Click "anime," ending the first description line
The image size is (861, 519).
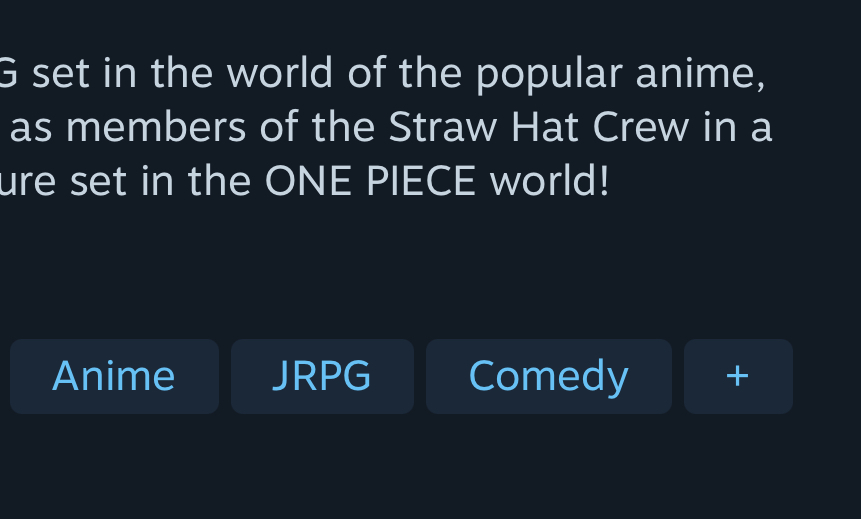click(700, 74)
